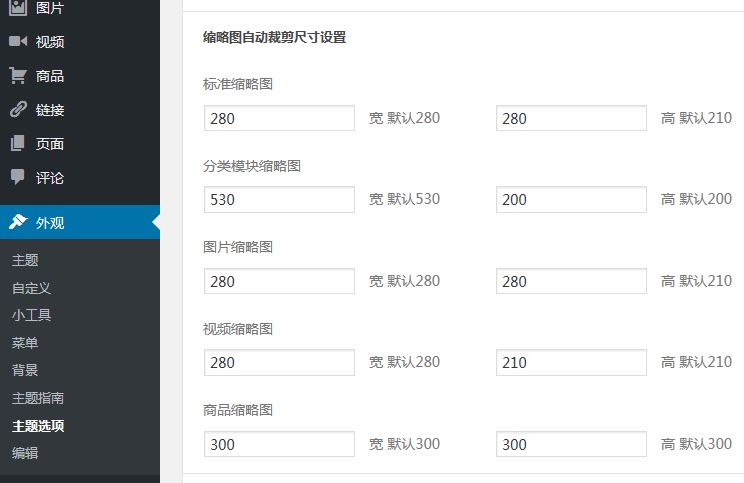The width and height of the screenshot is (744, 483).
Task: Focus the 图片缩略图 height input field
Action: pyautogui.click(x=571, y=281)
